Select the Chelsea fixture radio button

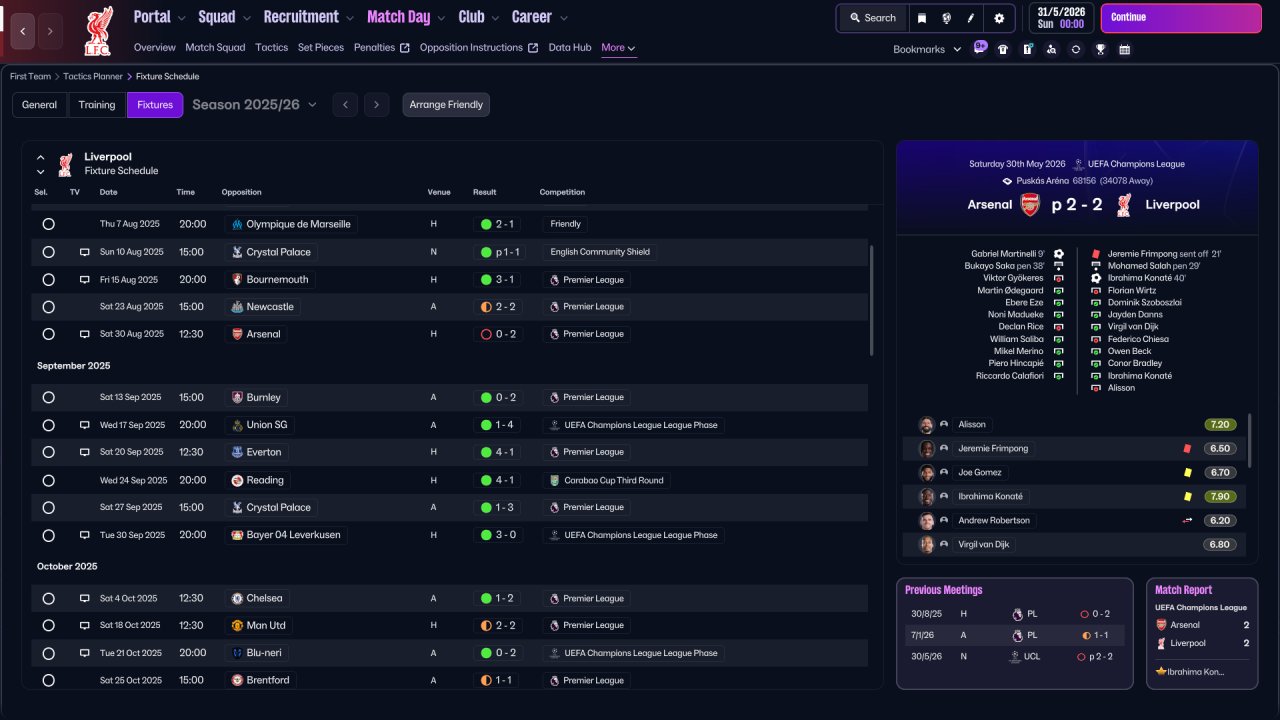[x=48, y=598]
